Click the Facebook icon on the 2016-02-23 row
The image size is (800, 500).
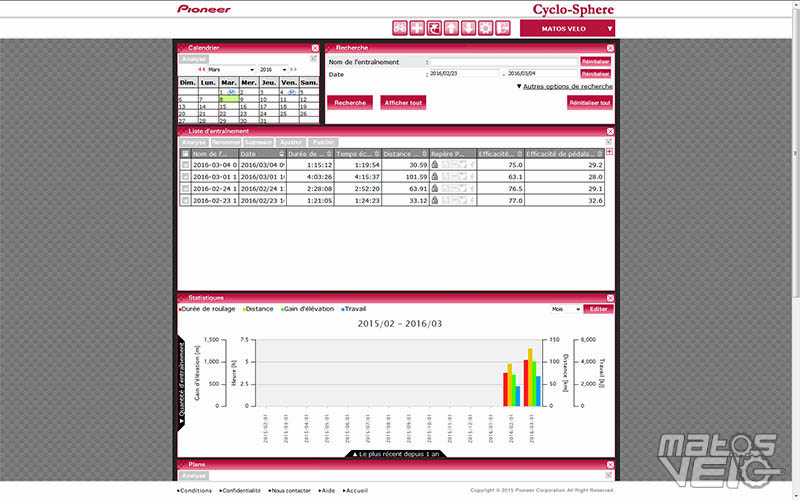click(x=472, y=201)
